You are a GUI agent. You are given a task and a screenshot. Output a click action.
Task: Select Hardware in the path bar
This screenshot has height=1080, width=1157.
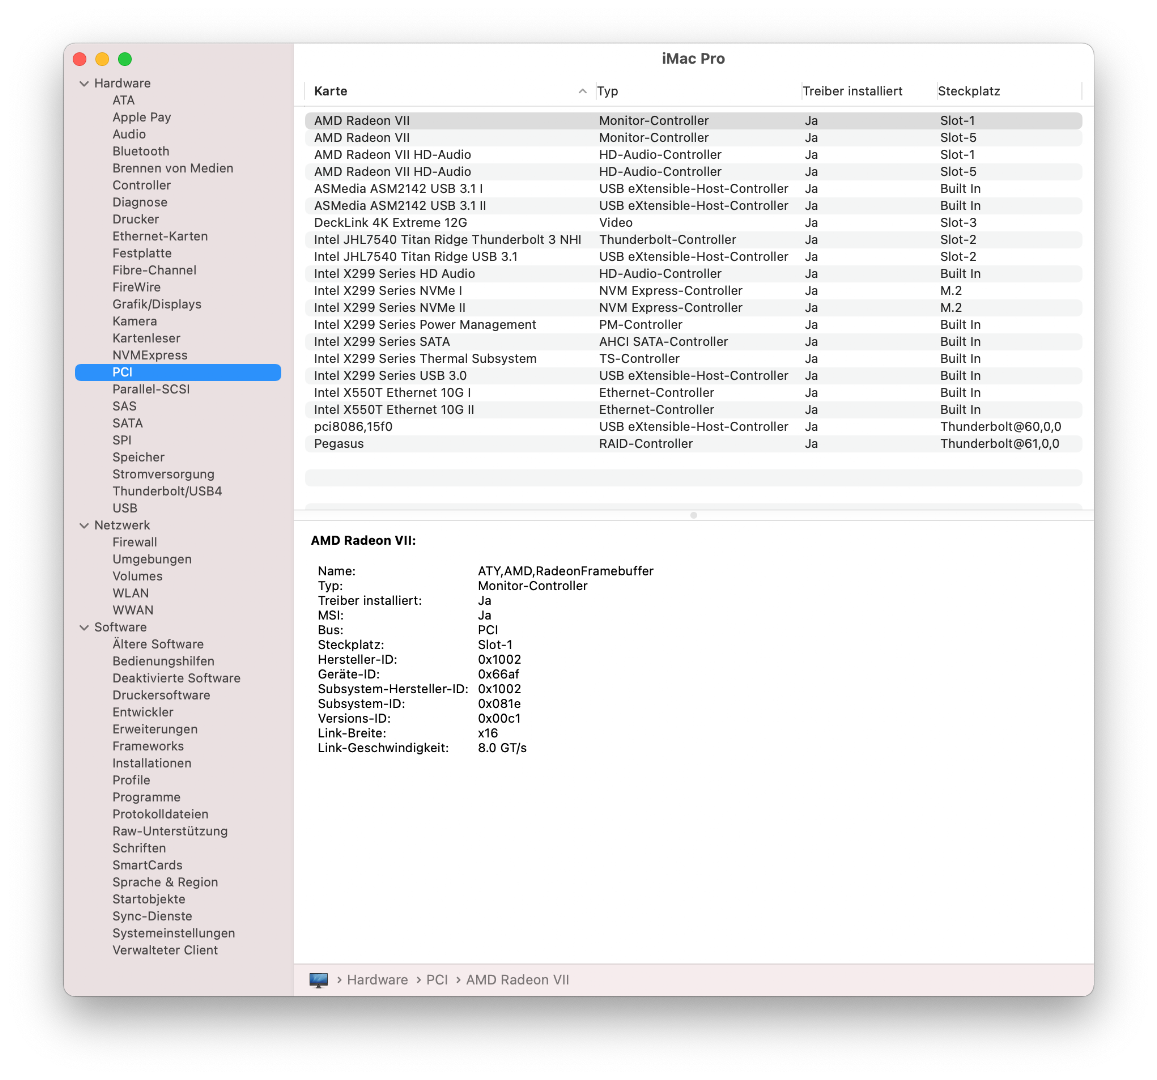377,980
